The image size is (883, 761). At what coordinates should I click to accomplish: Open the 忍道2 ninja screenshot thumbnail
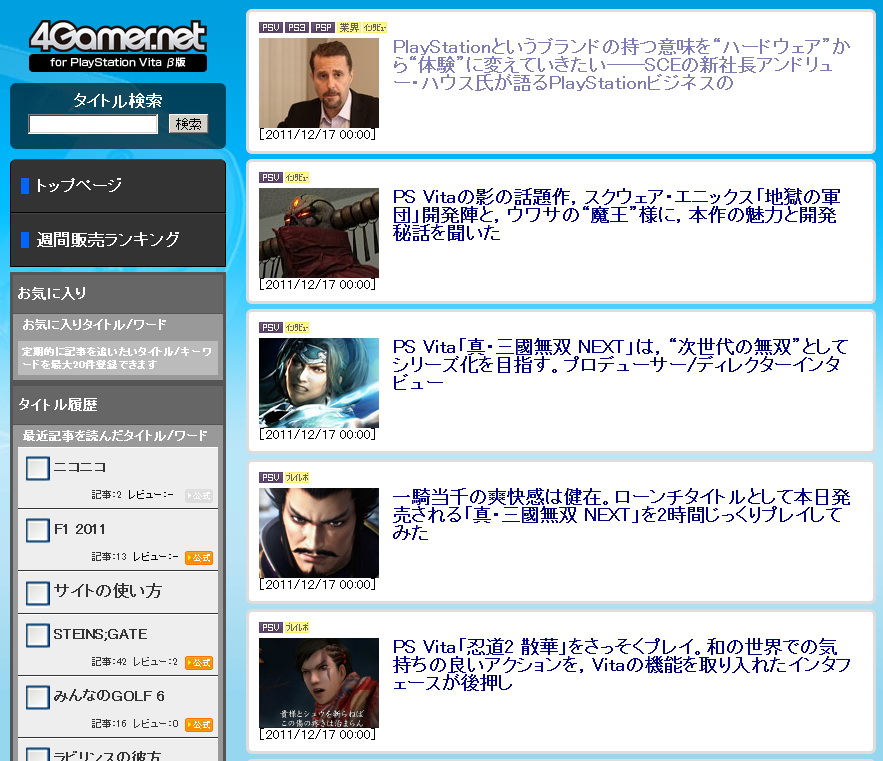319,682
